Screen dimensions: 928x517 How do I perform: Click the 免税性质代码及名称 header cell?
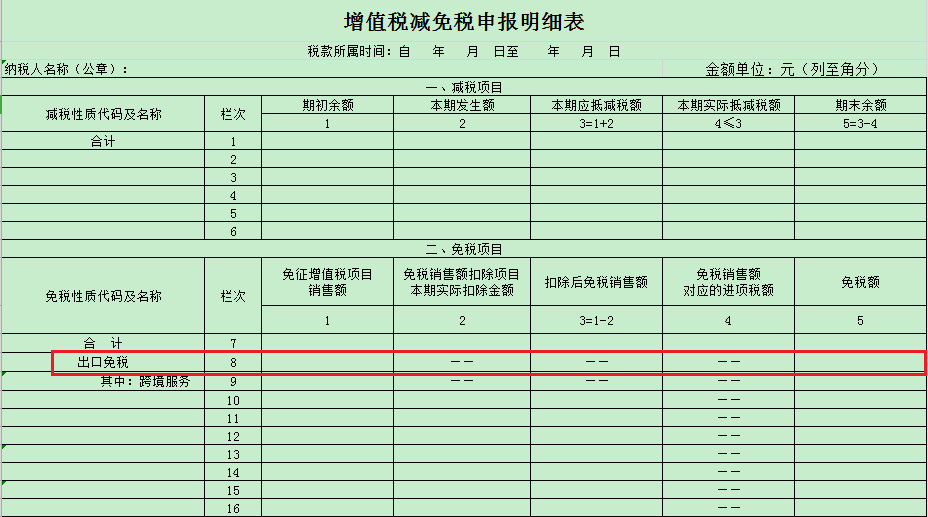pos(103,296)
